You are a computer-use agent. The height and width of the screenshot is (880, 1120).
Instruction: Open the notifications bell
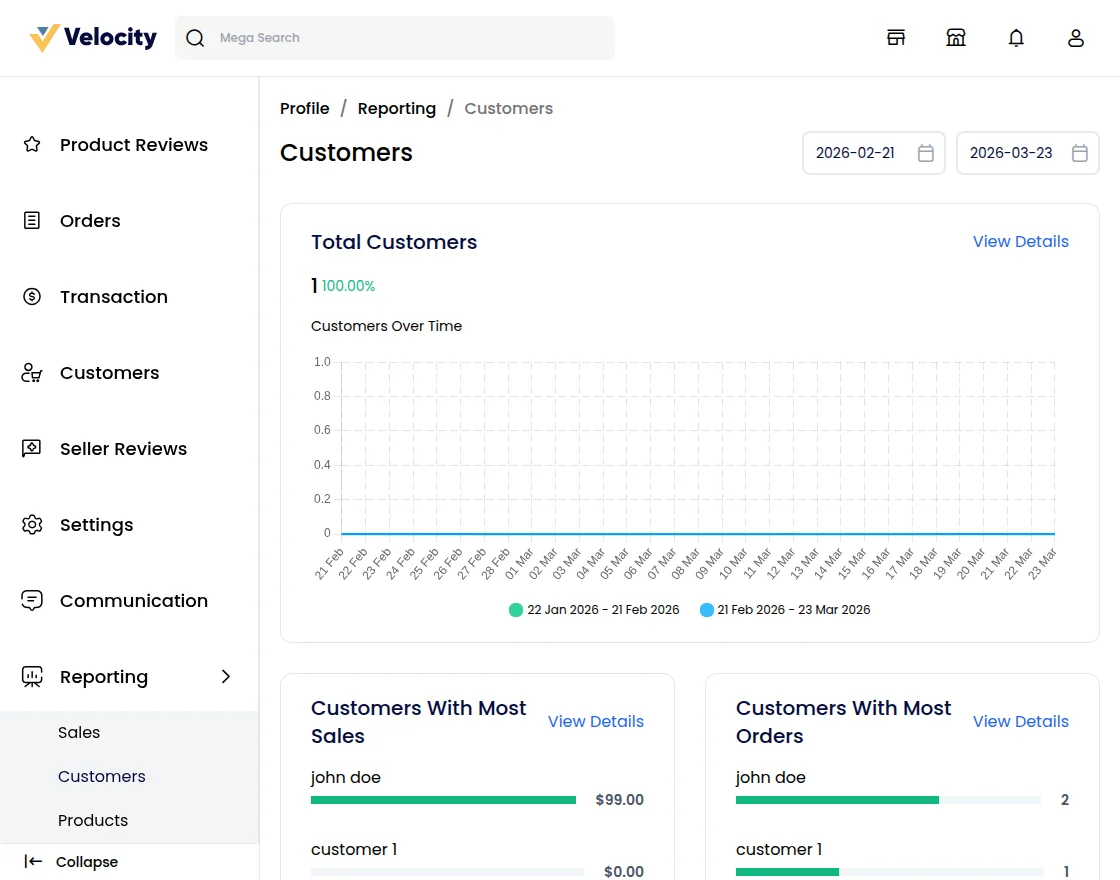[x=1016, y=37]
